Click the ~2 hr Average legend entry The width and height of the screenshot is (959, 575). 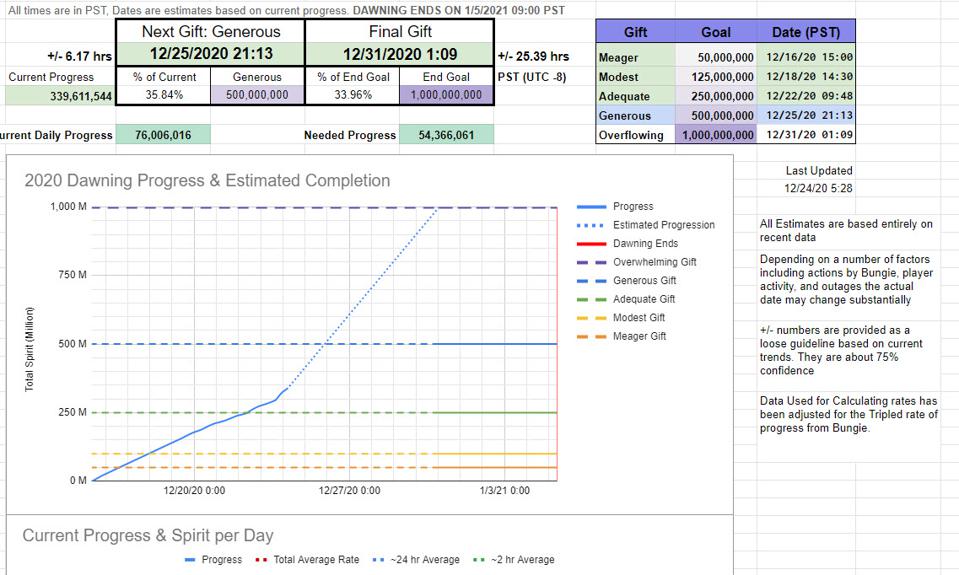tap(514, 560)
